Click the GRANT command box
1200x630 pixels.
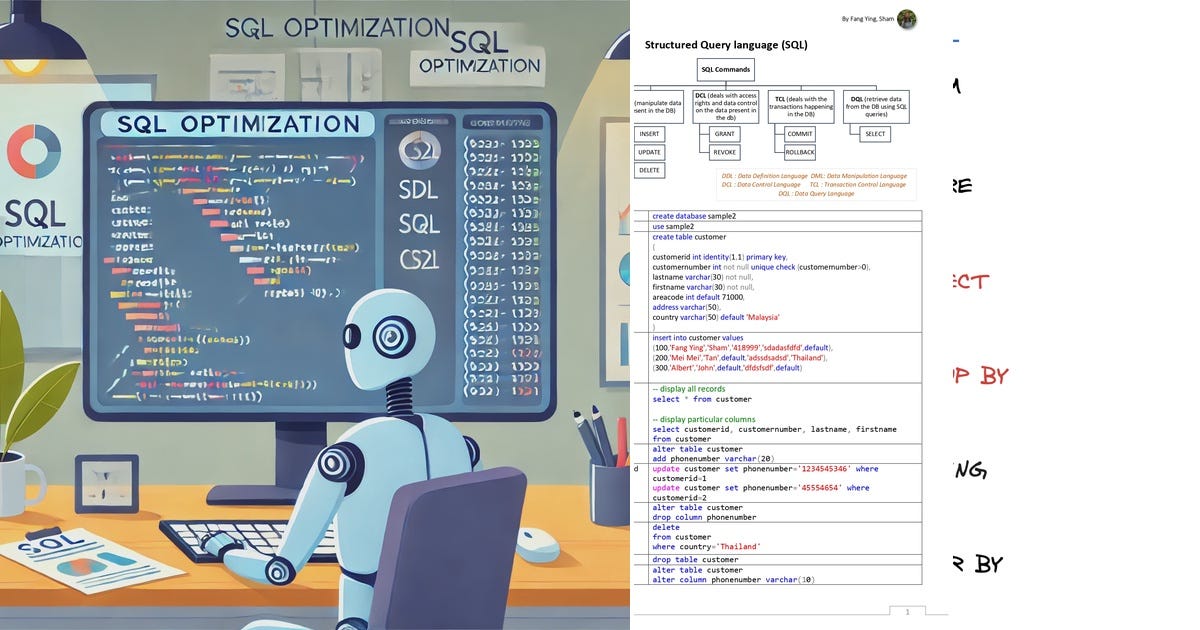click(x=726, y=134)
